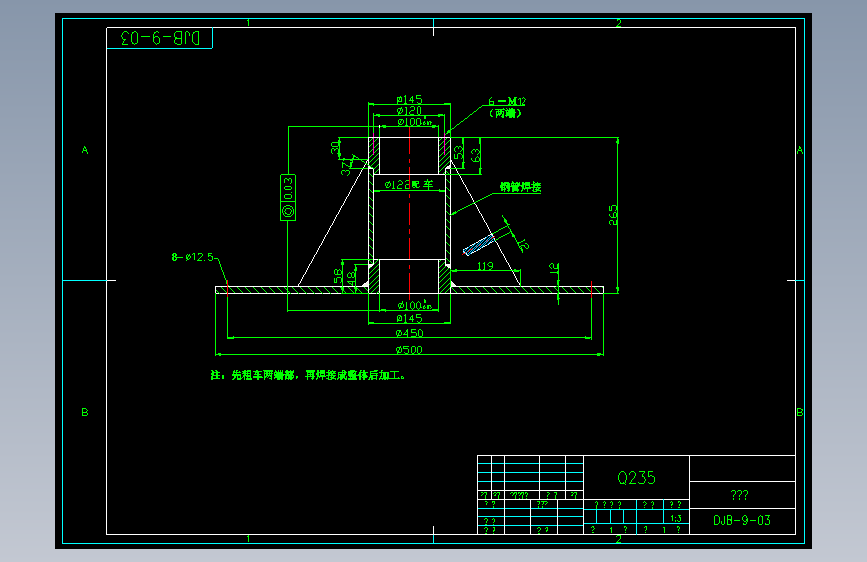Select the ø500 flange diameter dimension
The image size is (867, 562).
point(409,350)
